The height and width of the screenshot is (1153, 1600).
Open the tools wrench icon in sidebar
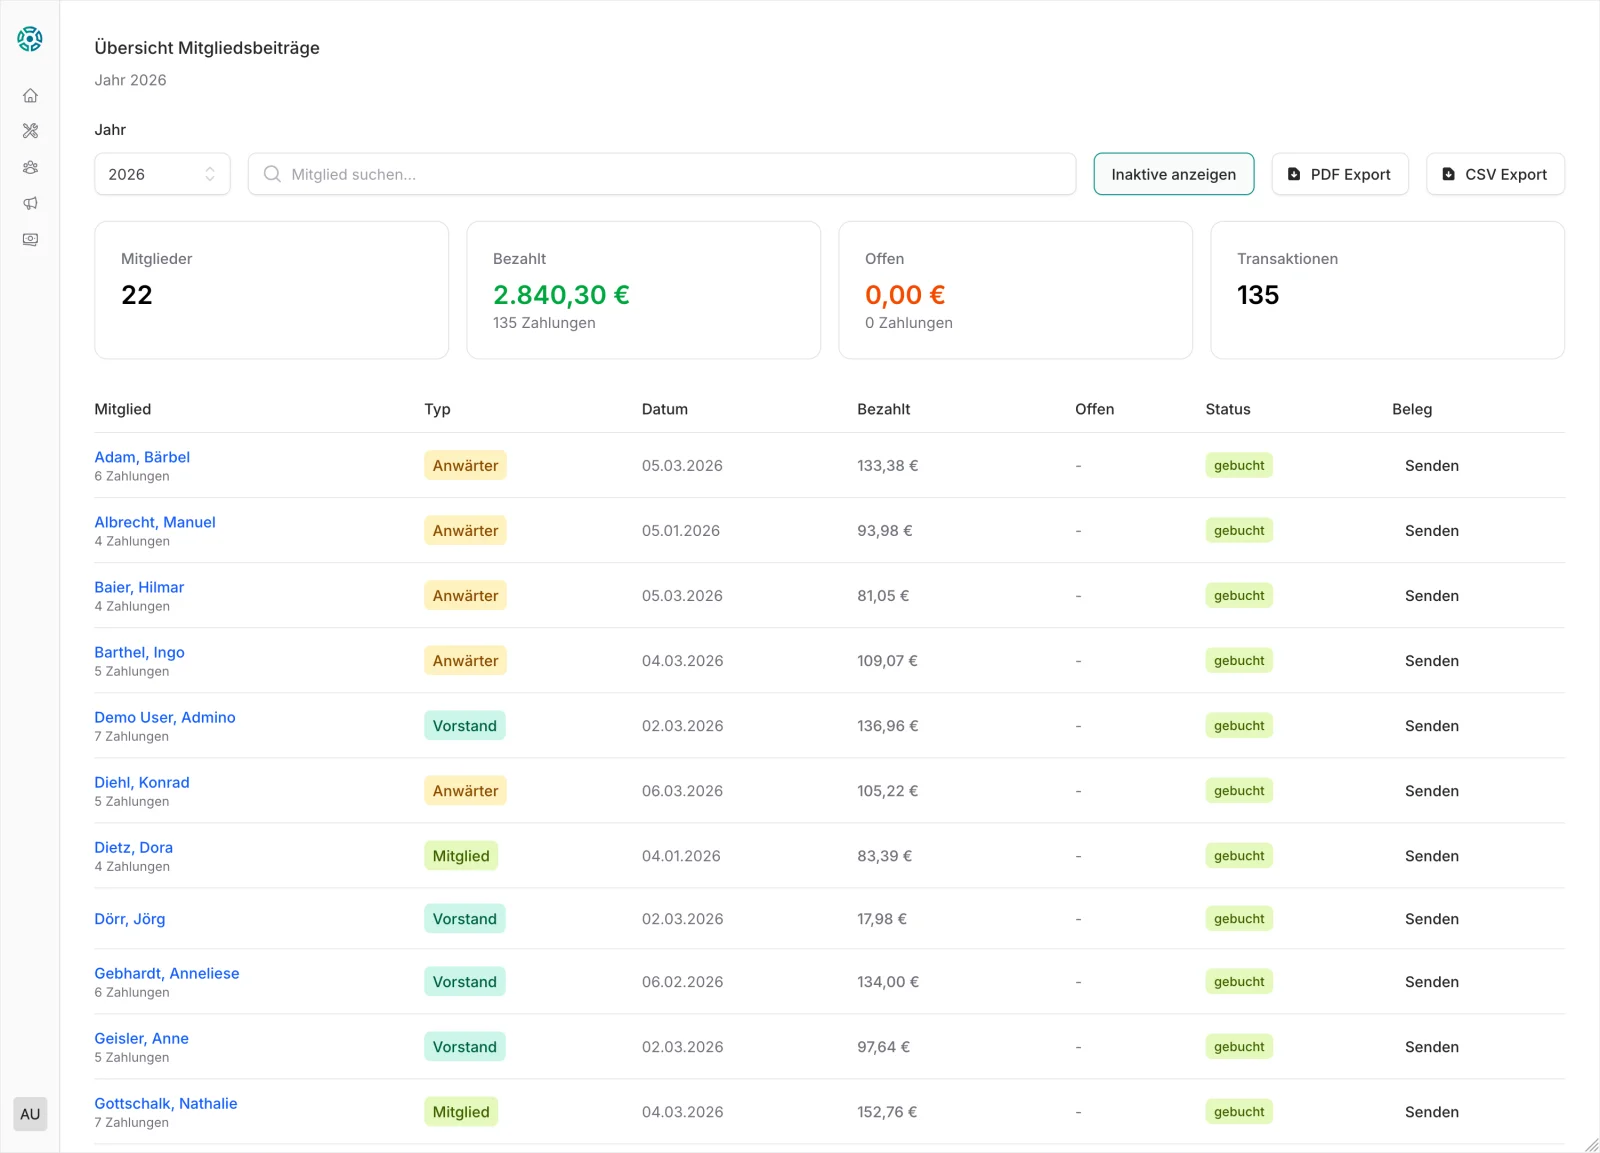coord(30,131)
